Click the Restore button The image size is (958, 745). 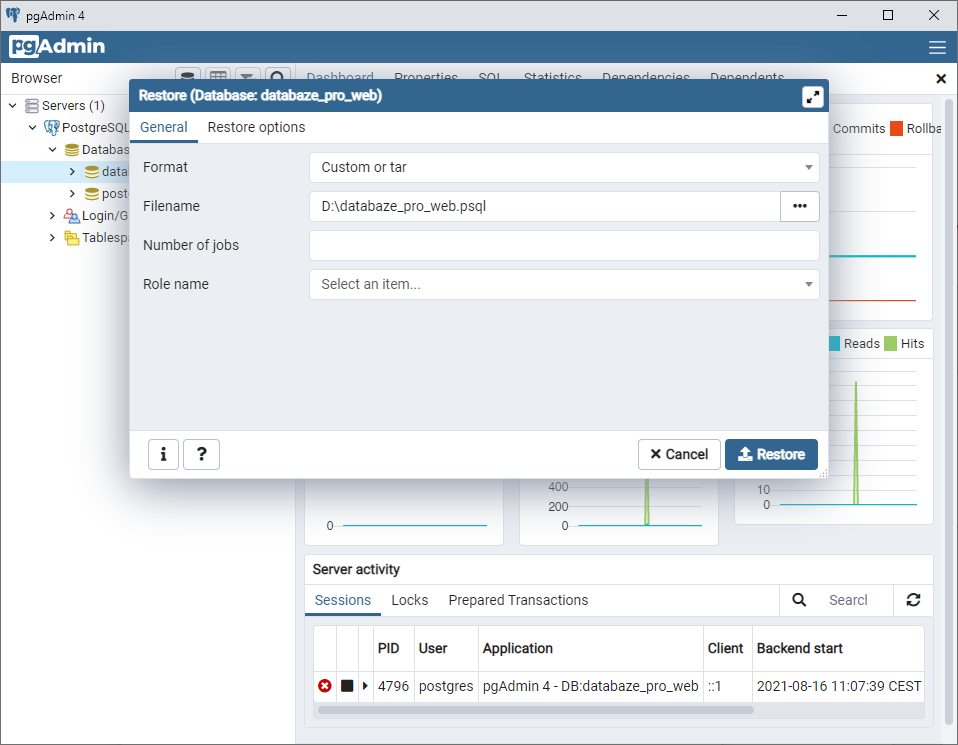(771, 454)
